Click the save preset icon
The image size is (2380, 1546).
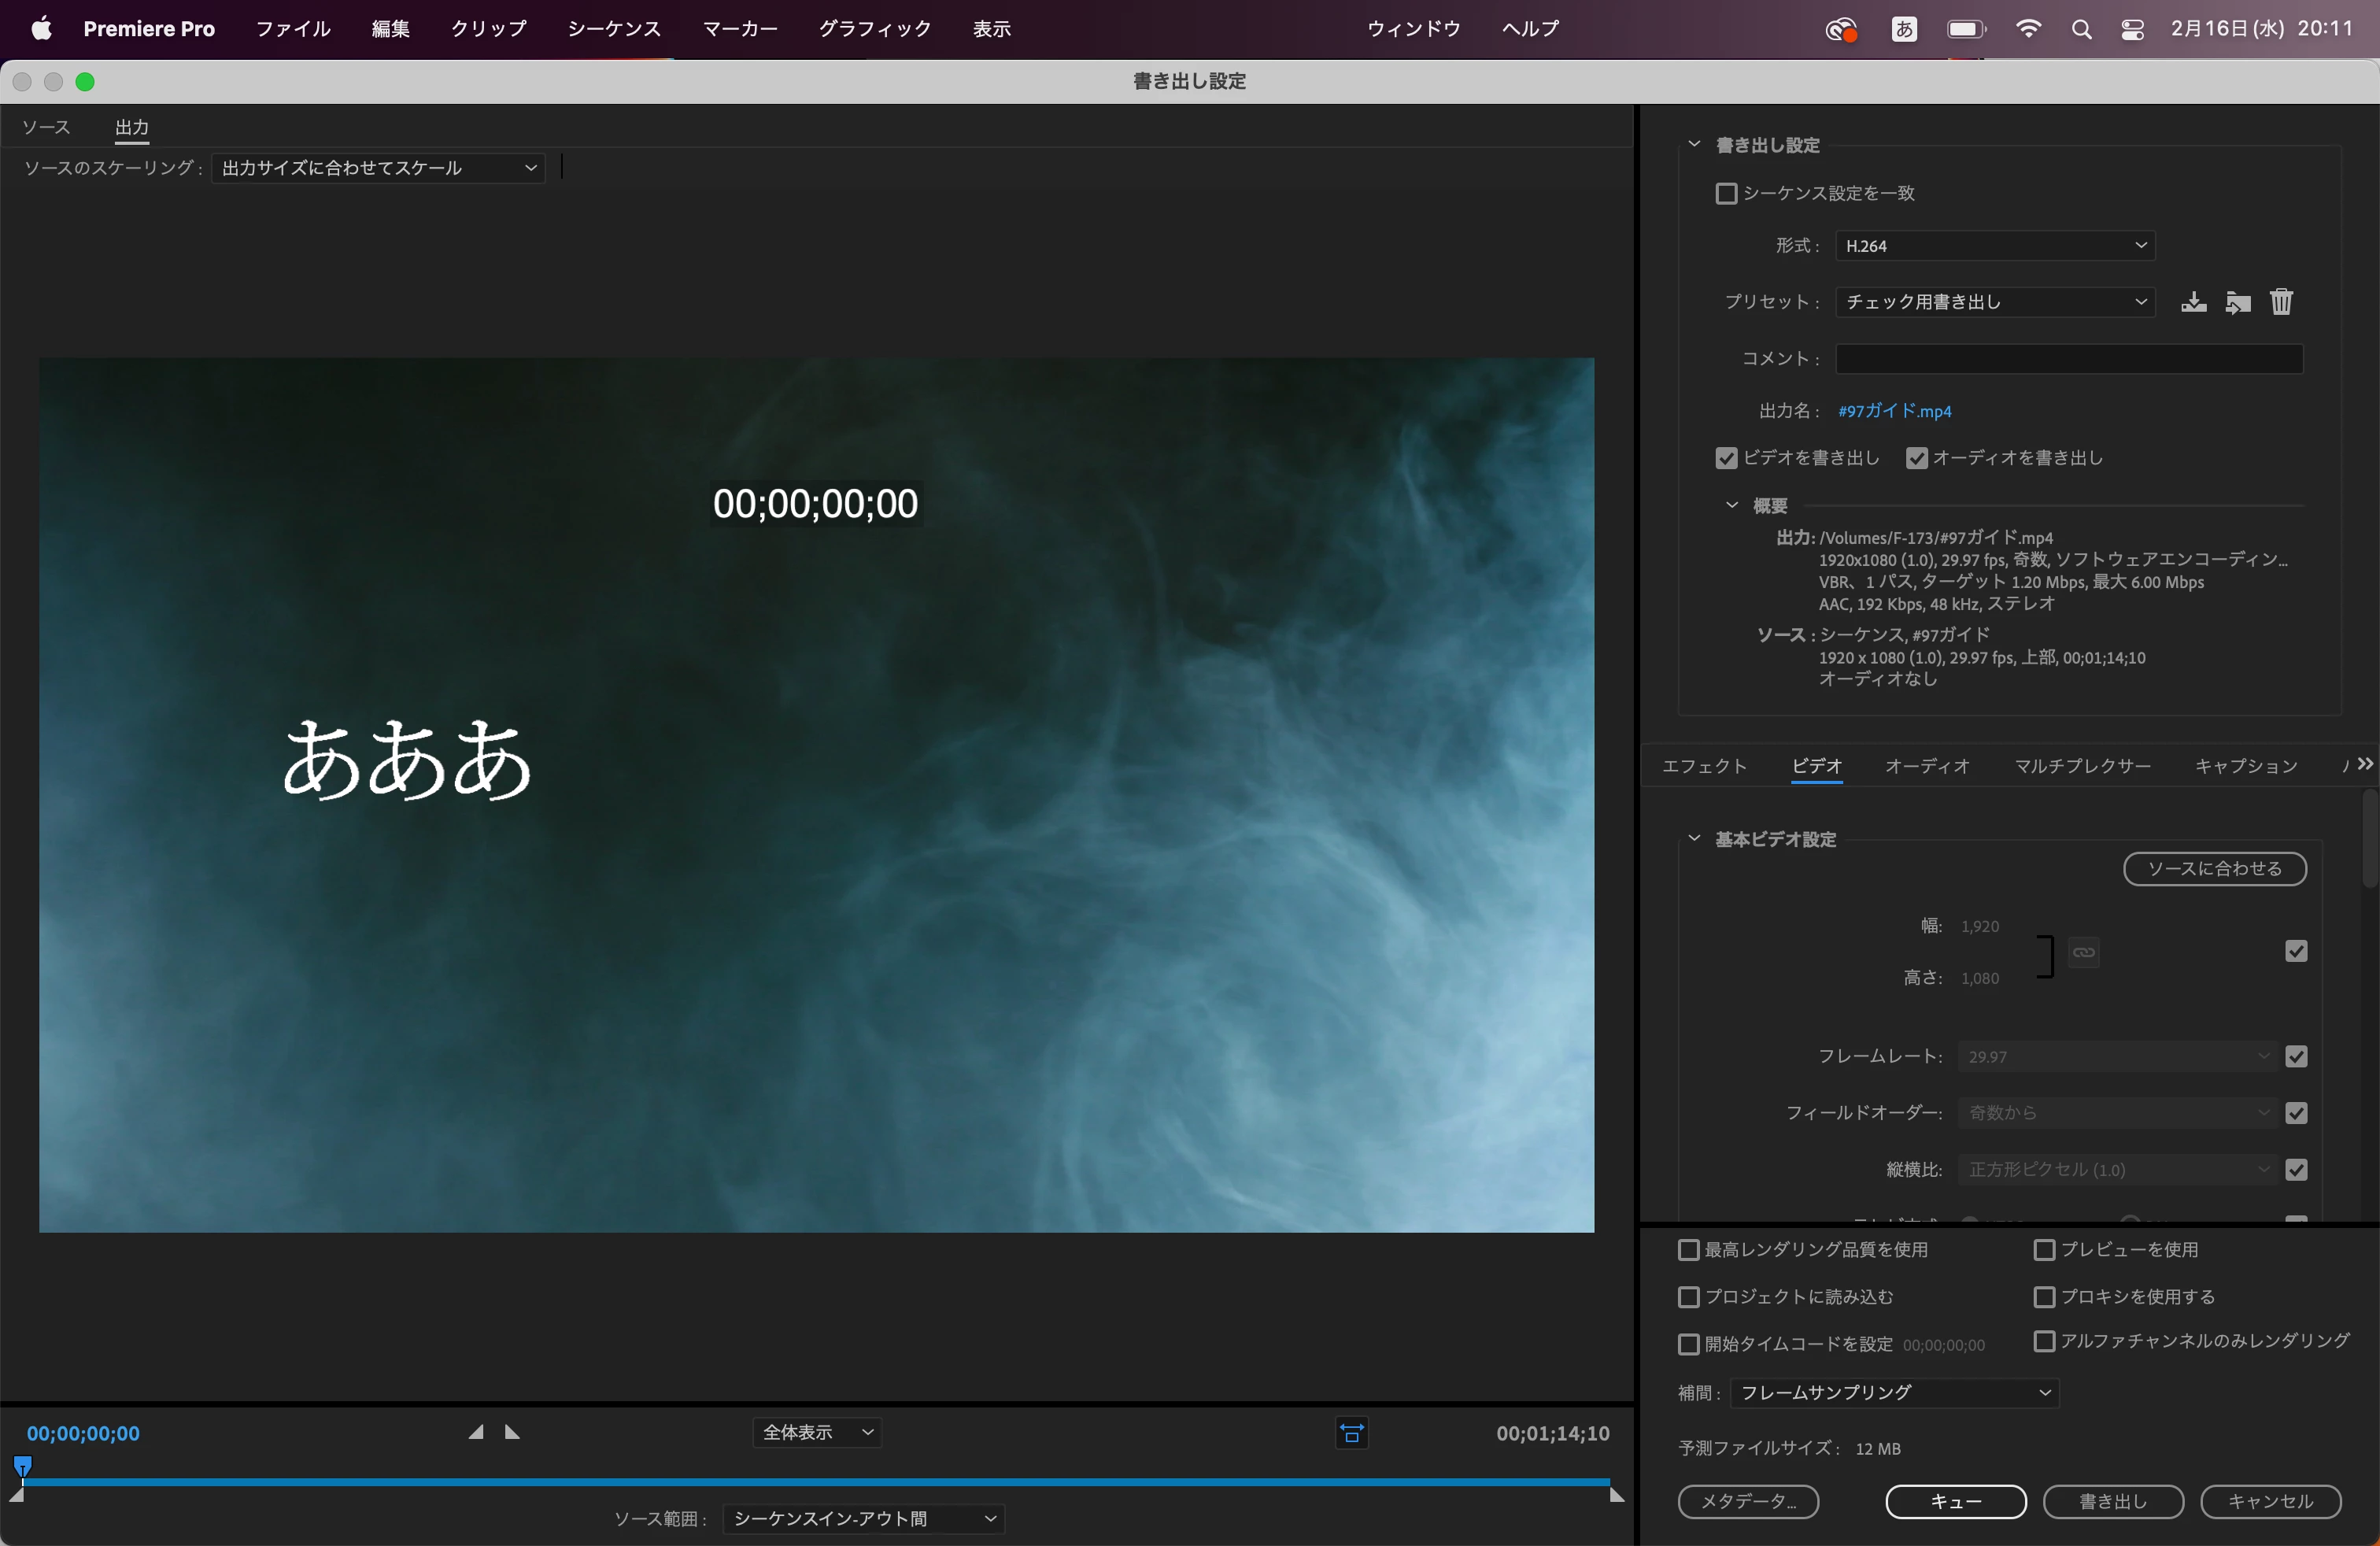click(x=2193, y=302)
